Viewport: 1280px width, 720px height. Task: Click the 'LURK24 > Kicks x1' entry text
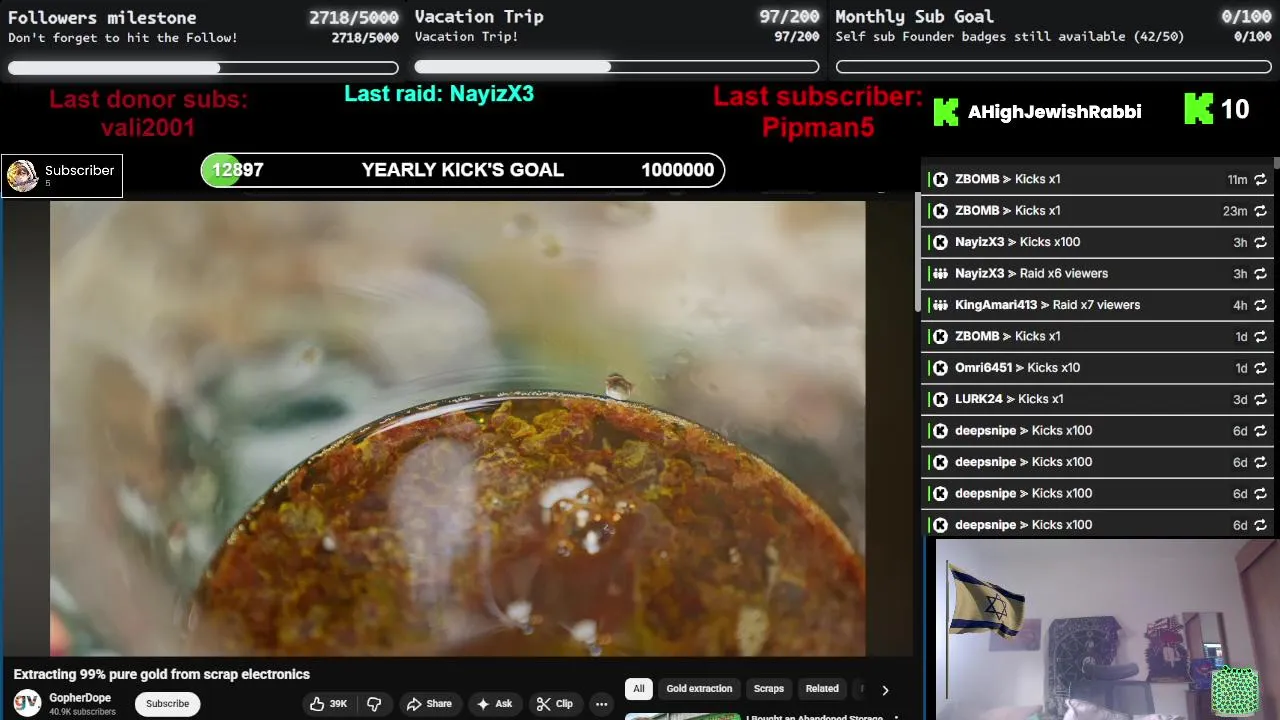[x=1009, y=399]
